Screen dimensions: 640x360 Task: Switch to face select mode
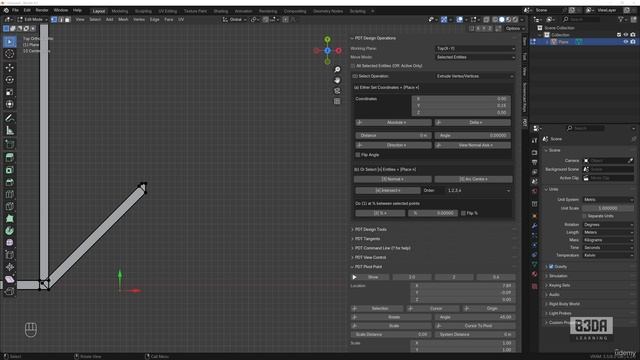click(x=68, y=19)
